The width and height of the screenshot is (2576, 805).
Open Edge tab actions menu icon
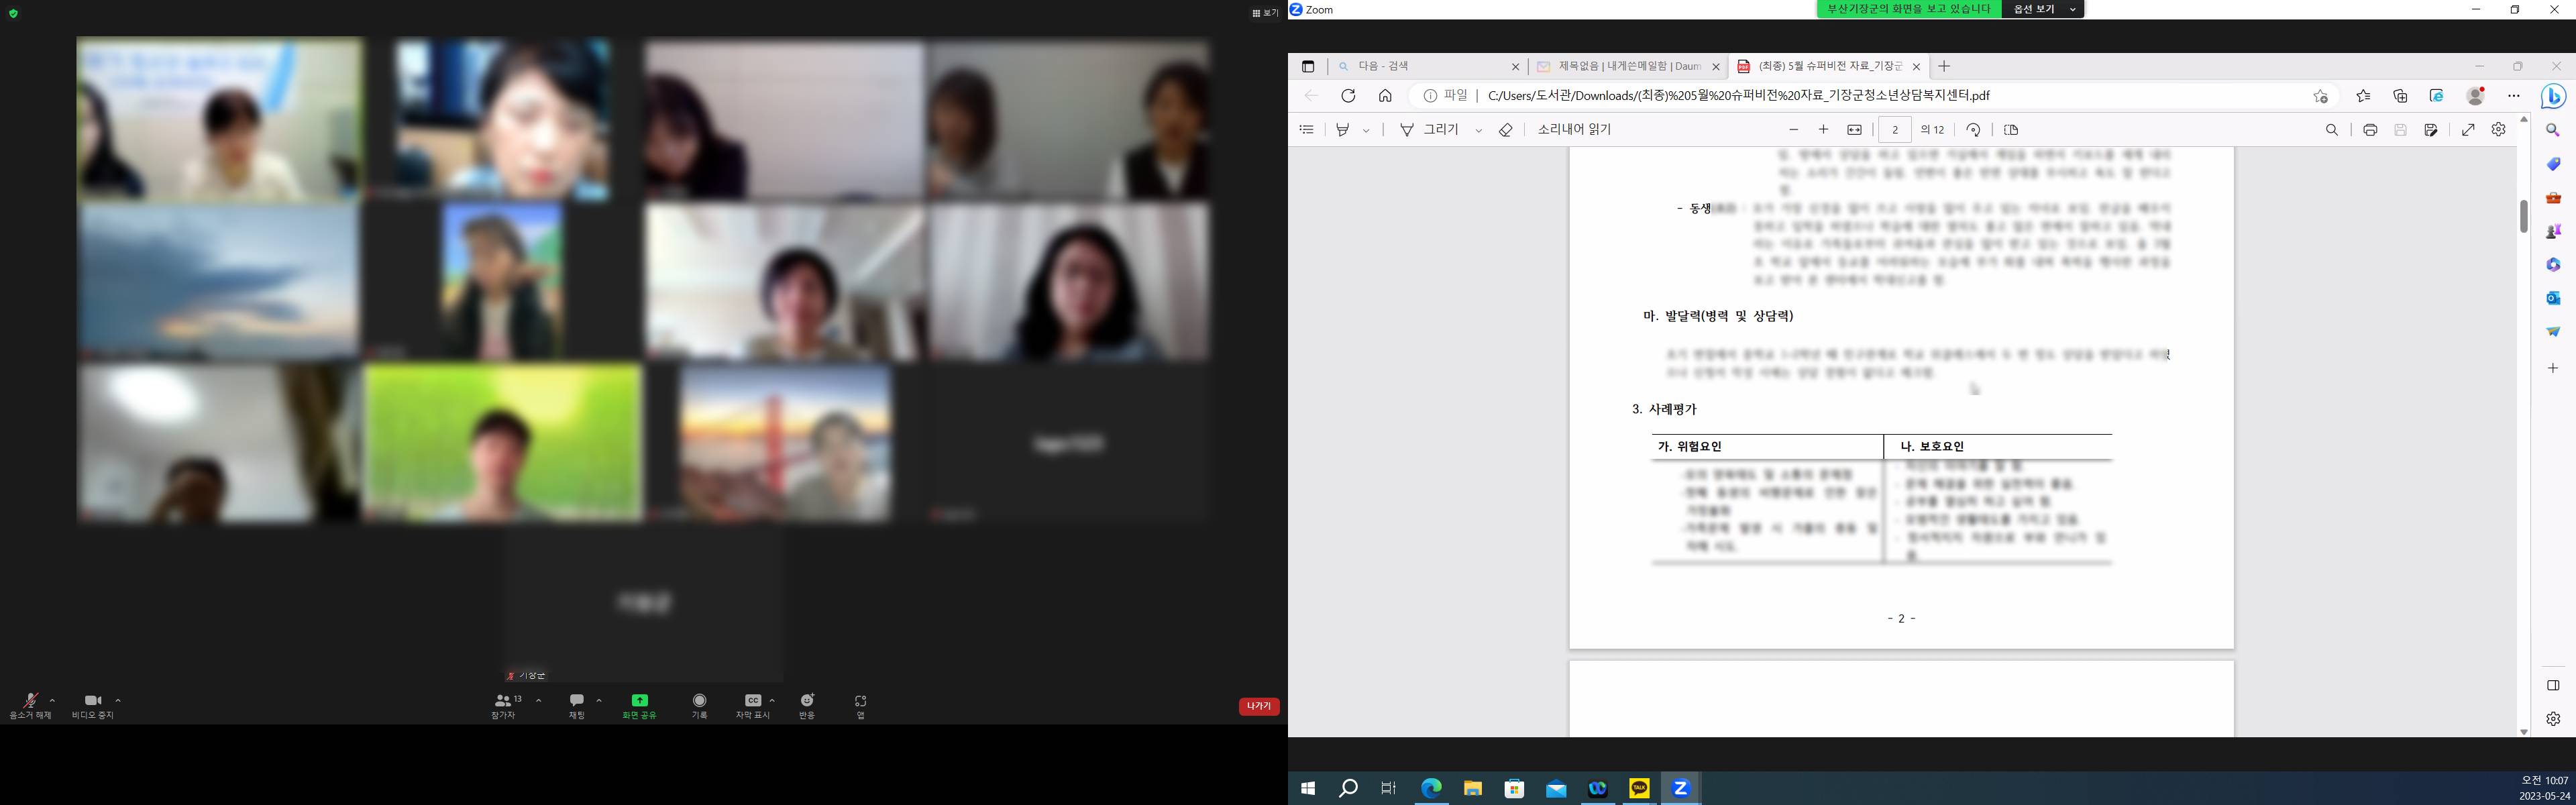click(x=1308, y=66)
